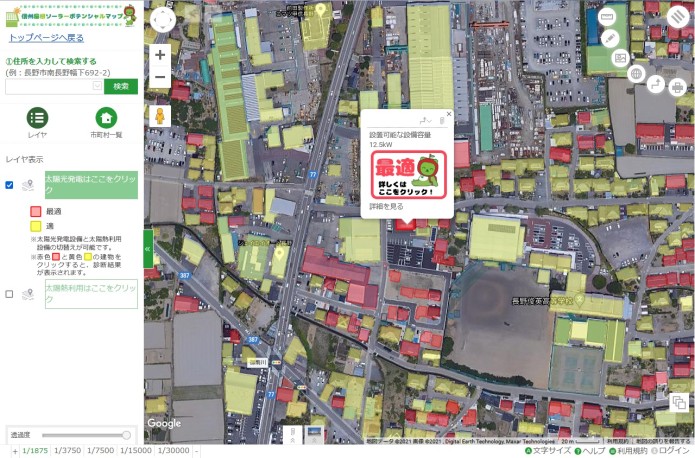Viewport: 695px width, 458px height.
Task: Click the 詳細を見る link in popup
Action: [x=386, y=206]
